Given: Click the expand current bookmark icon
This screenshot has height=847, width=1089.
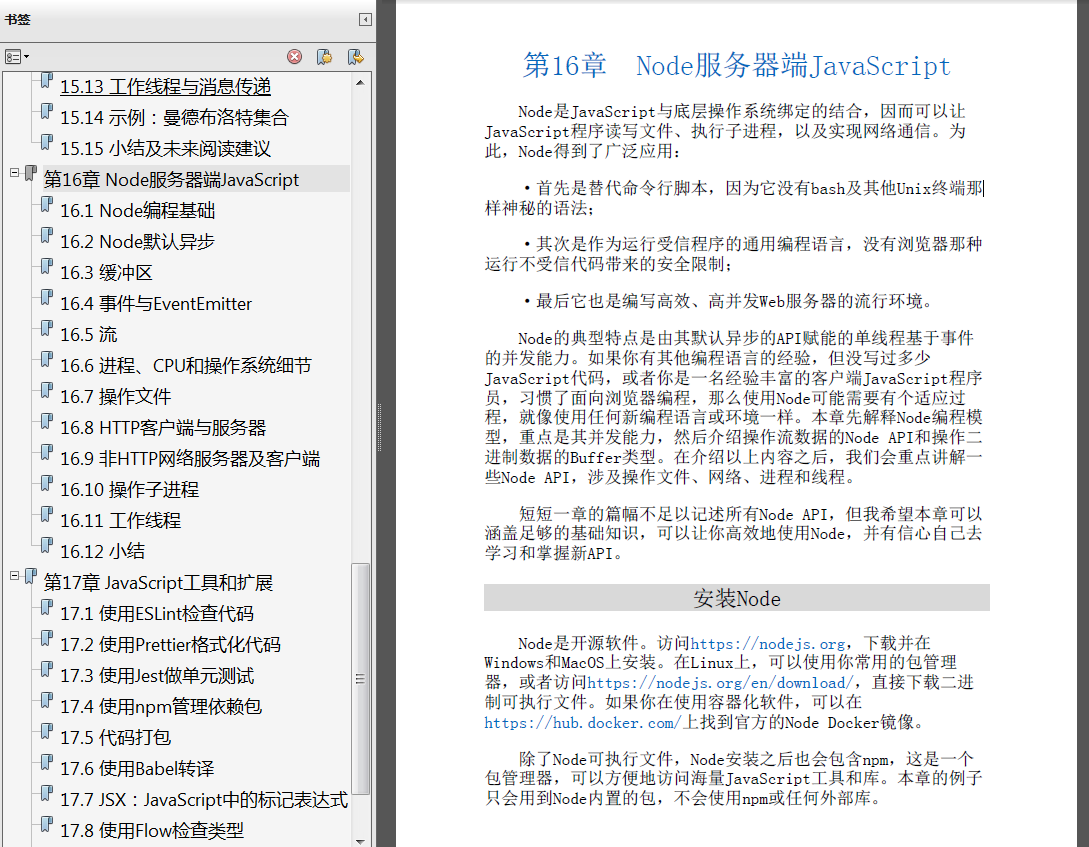Looking at the screenshot, I should pos(356,57).
